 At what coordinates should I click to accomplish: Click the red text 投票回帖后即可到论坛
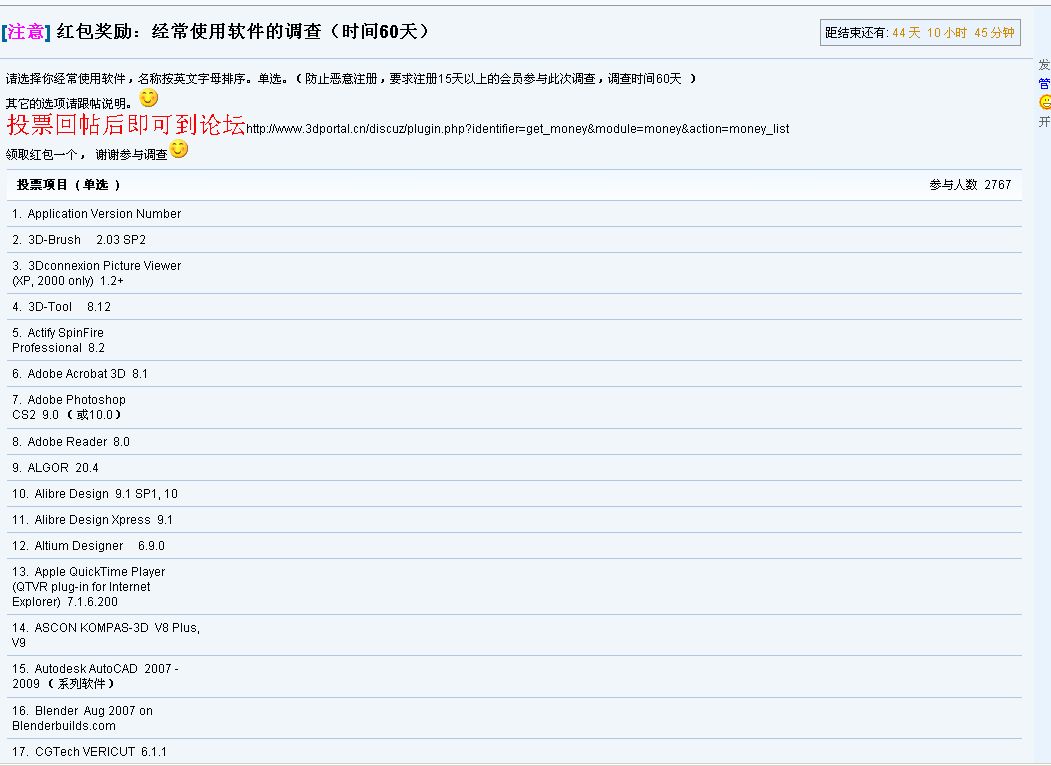[x=126, y=125]
